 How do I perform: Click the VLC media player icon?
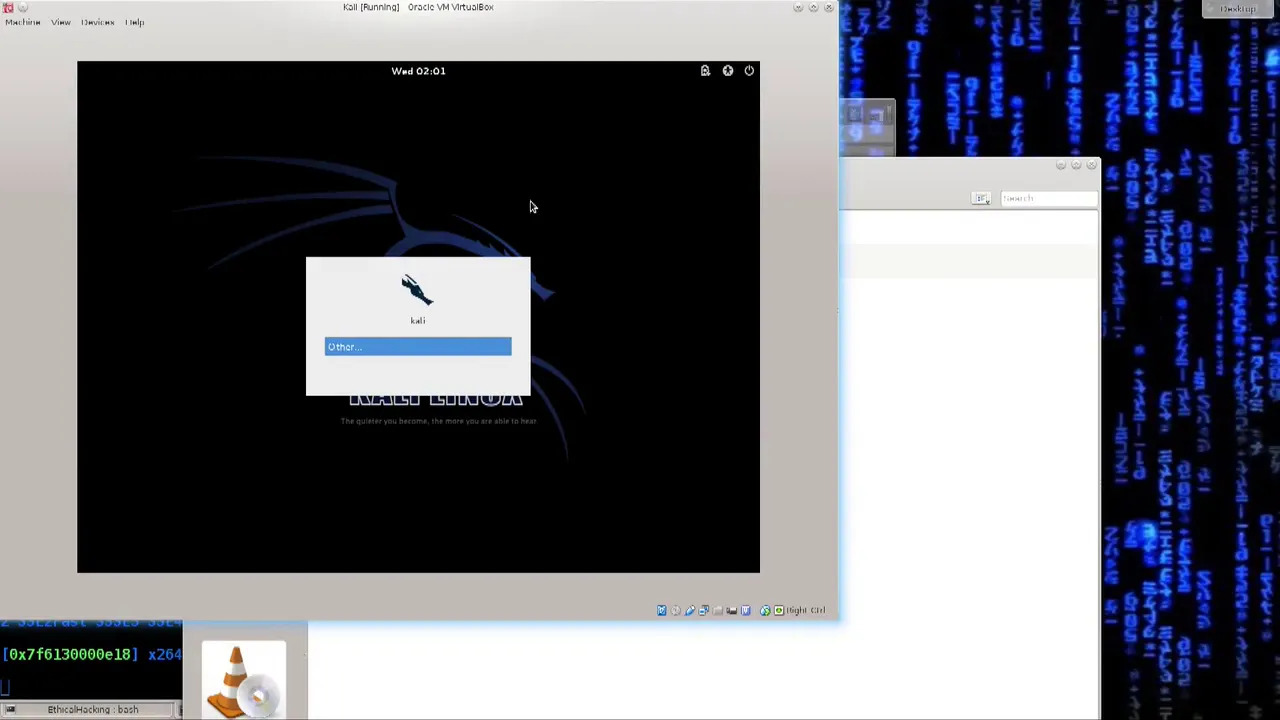243,681
